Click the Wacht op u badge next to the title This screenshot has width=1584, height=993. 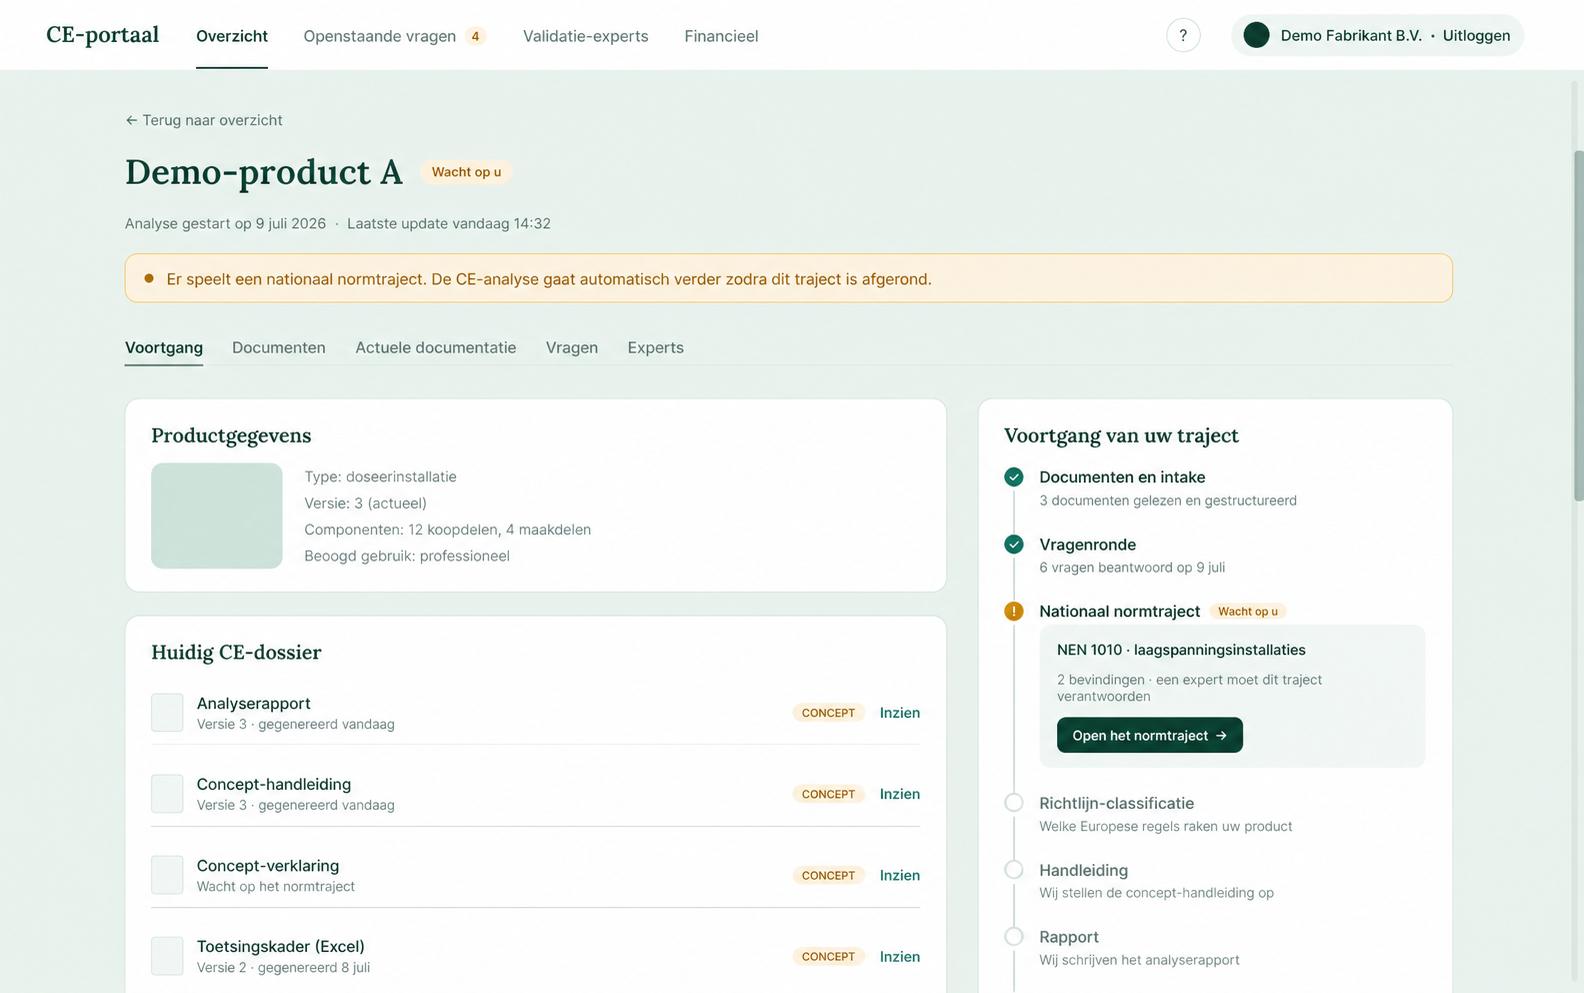point(466,172)
